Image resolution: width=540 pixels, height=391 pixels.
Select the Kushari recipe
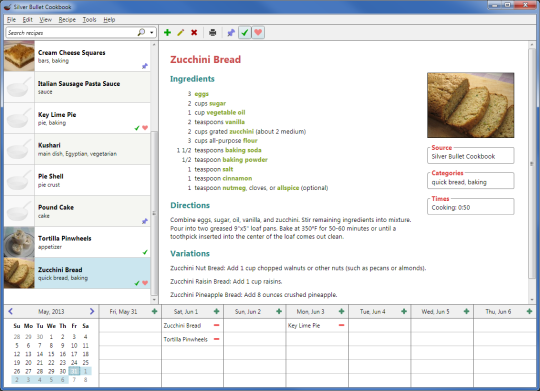[x=77, y=149]
